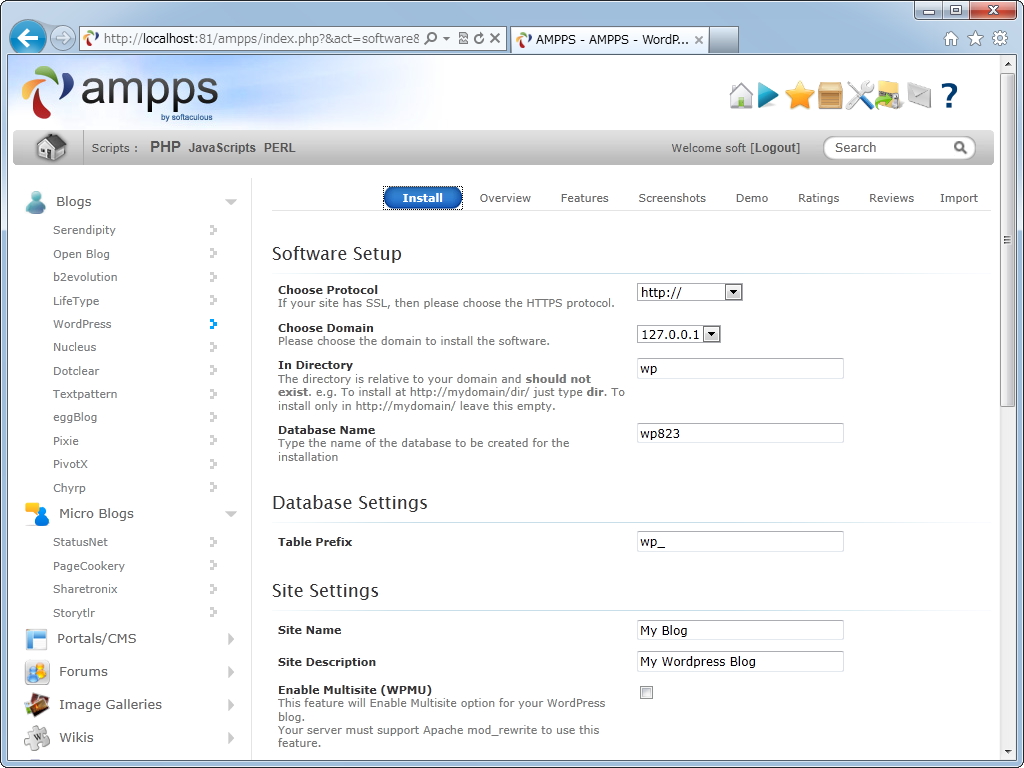Open the orange star ratings icon
This screenshot has height=768, width=1024.
[799, 96]
